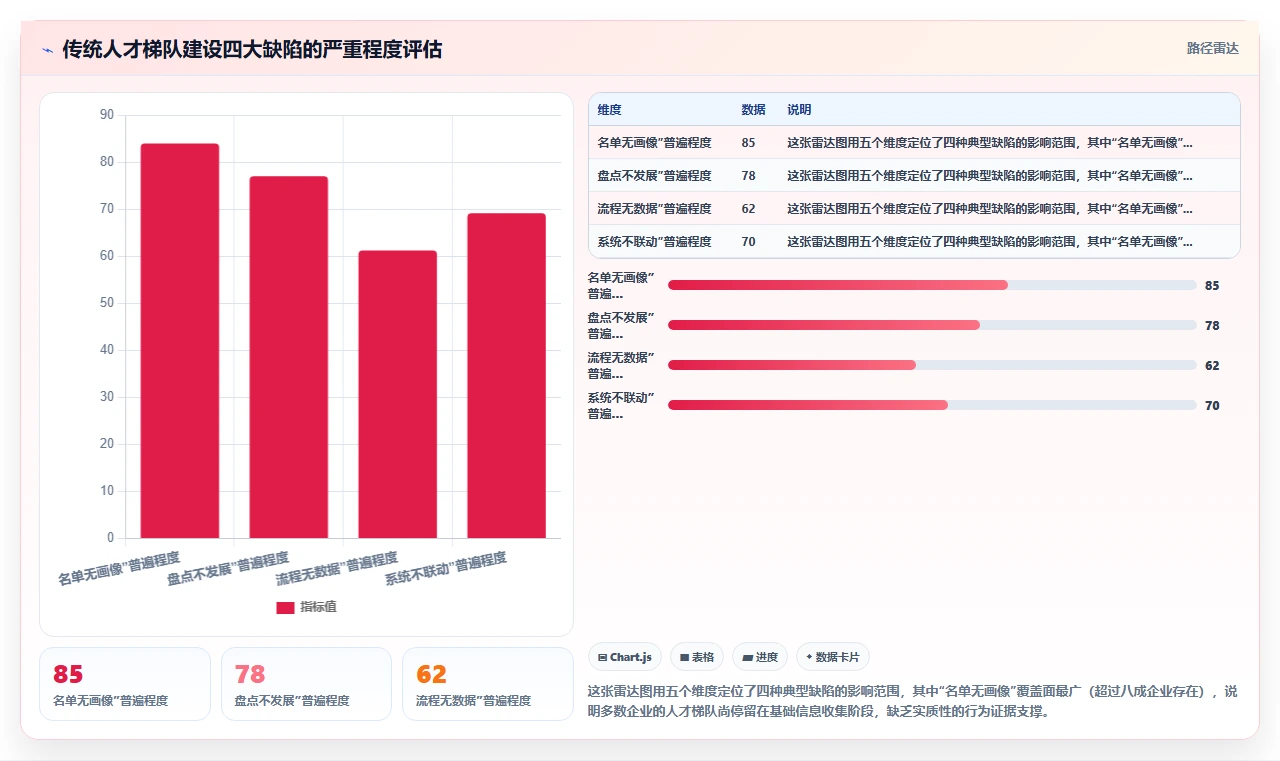Image resolution: width=1280 pixels, height=761 pixels.
Task: Select the 数据卡片 chip
Action: point(833,657)
